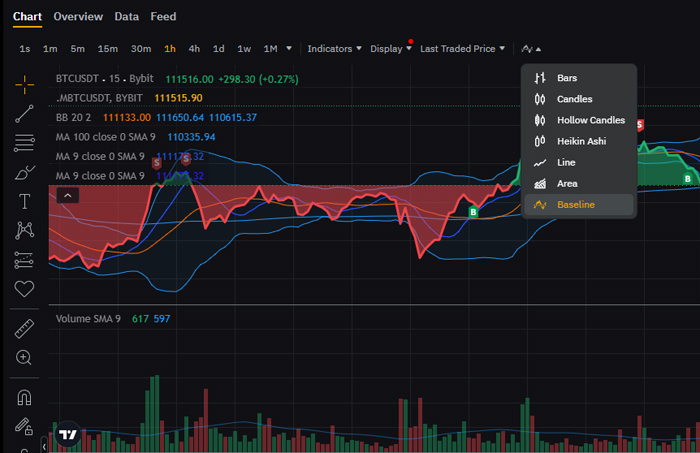Click the 111515.90 mark price value
Viewport: 700px width, 453px height.
pyautogui.click(x=178, y=98)
